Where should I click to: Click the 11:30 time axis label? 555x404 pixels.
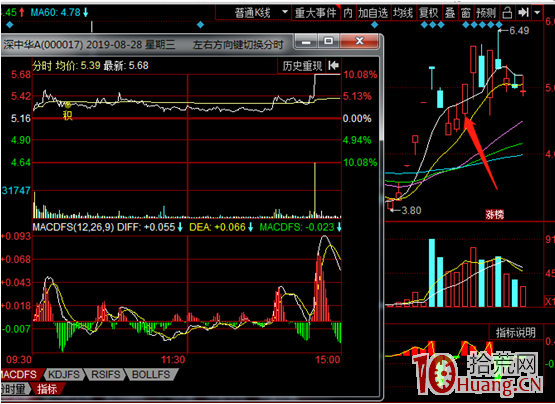[x=173, y=360]
